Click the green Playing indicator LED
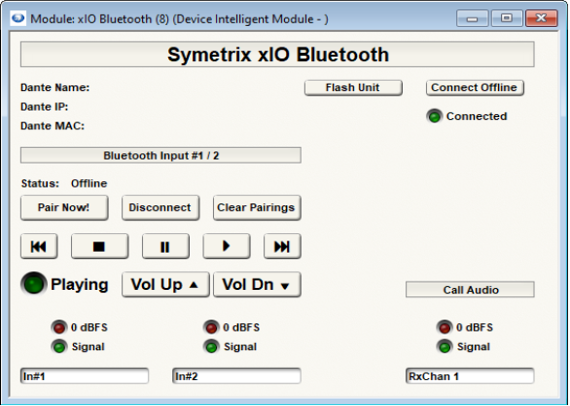Viewport: 570px width, 406px height. (x=33, y=284)
